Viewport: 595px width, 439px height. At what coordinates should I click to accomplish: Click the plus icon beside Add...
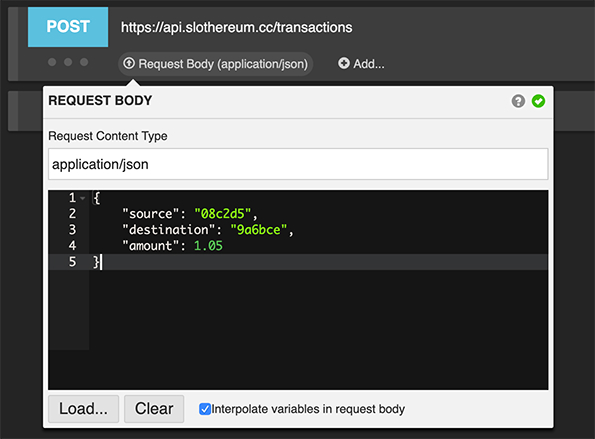click(x=344, y=63)
